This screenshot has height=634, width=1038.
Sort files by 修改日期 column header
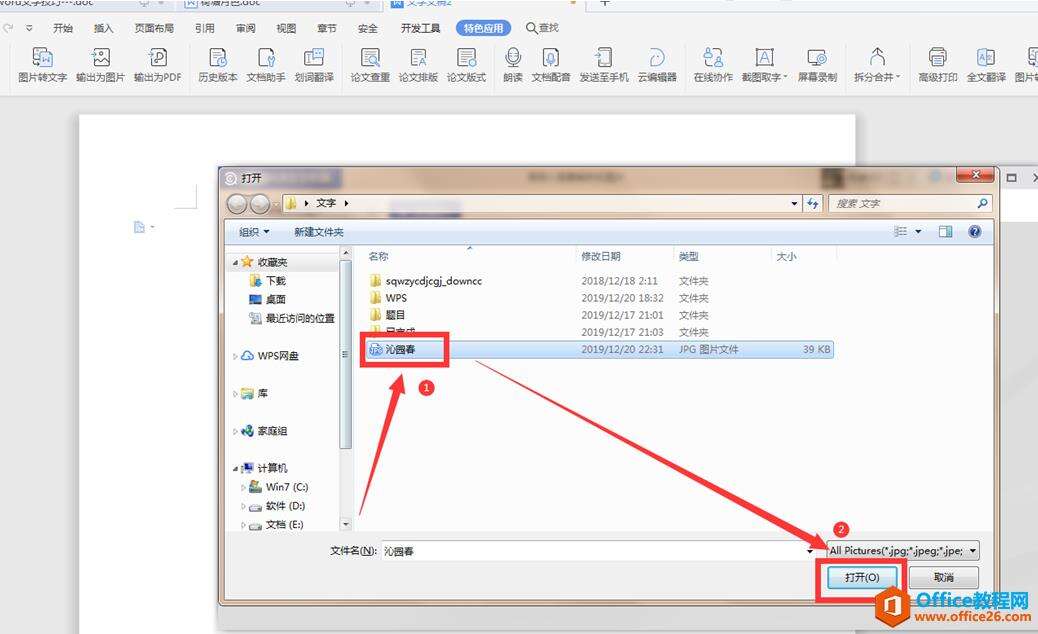[601, 256]
